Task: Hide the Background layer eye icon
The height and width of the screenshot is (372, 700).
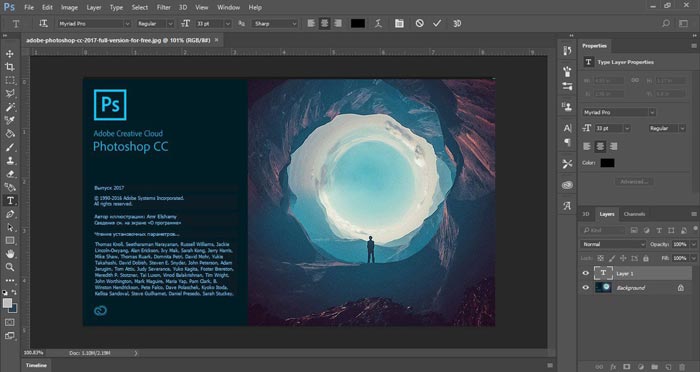Action: click(x=586, y=288)
